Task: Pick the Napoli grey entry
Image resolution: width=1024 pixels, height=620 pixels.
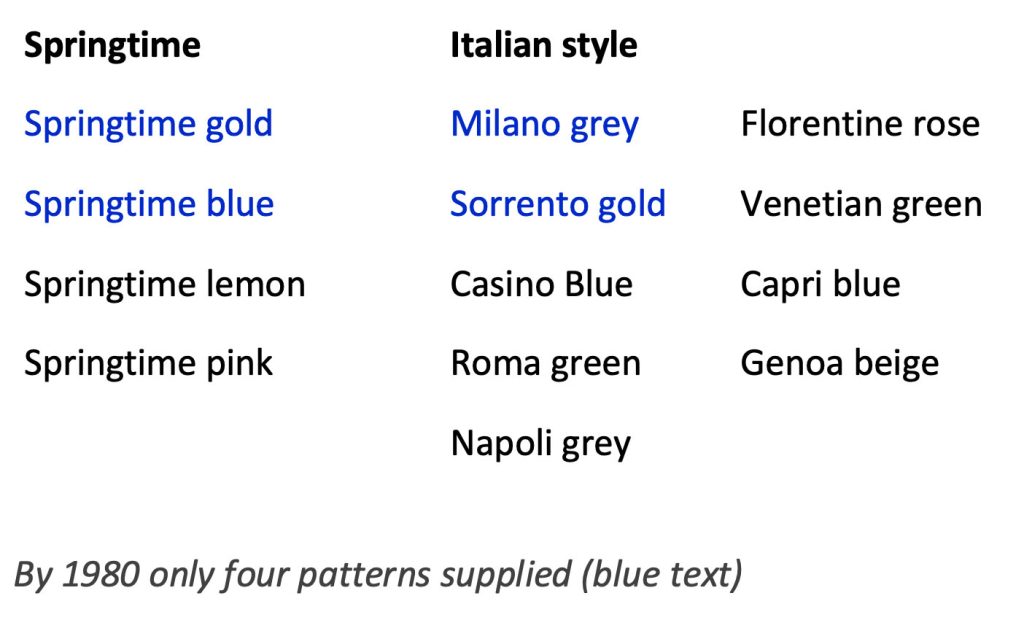Action: click(x=540, y=443)
